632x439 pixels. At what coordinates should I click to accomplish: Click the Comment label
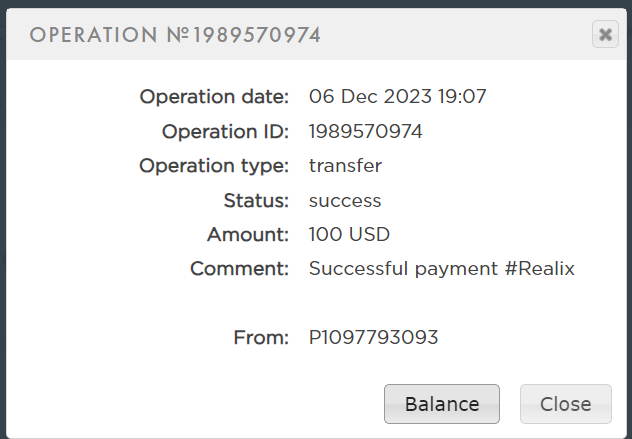(239, 269)
